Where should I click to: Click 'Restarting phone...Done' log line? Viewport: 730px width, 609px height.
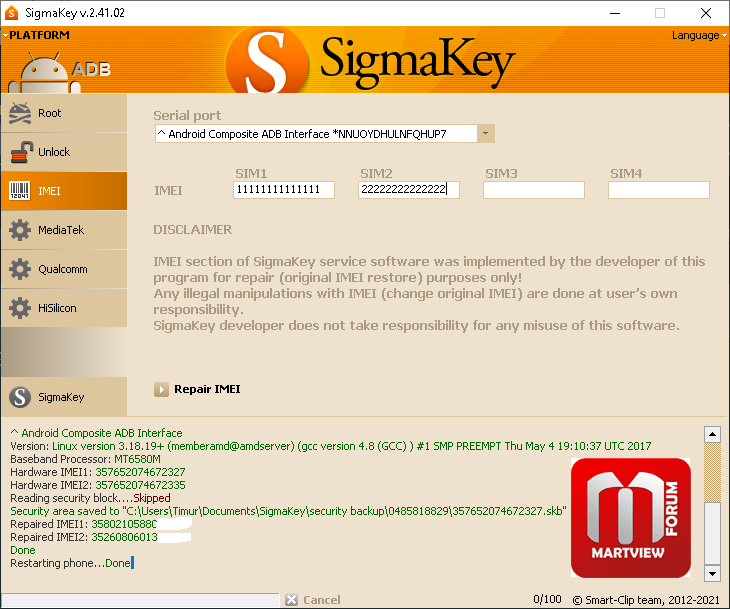(x=70, y=563)
